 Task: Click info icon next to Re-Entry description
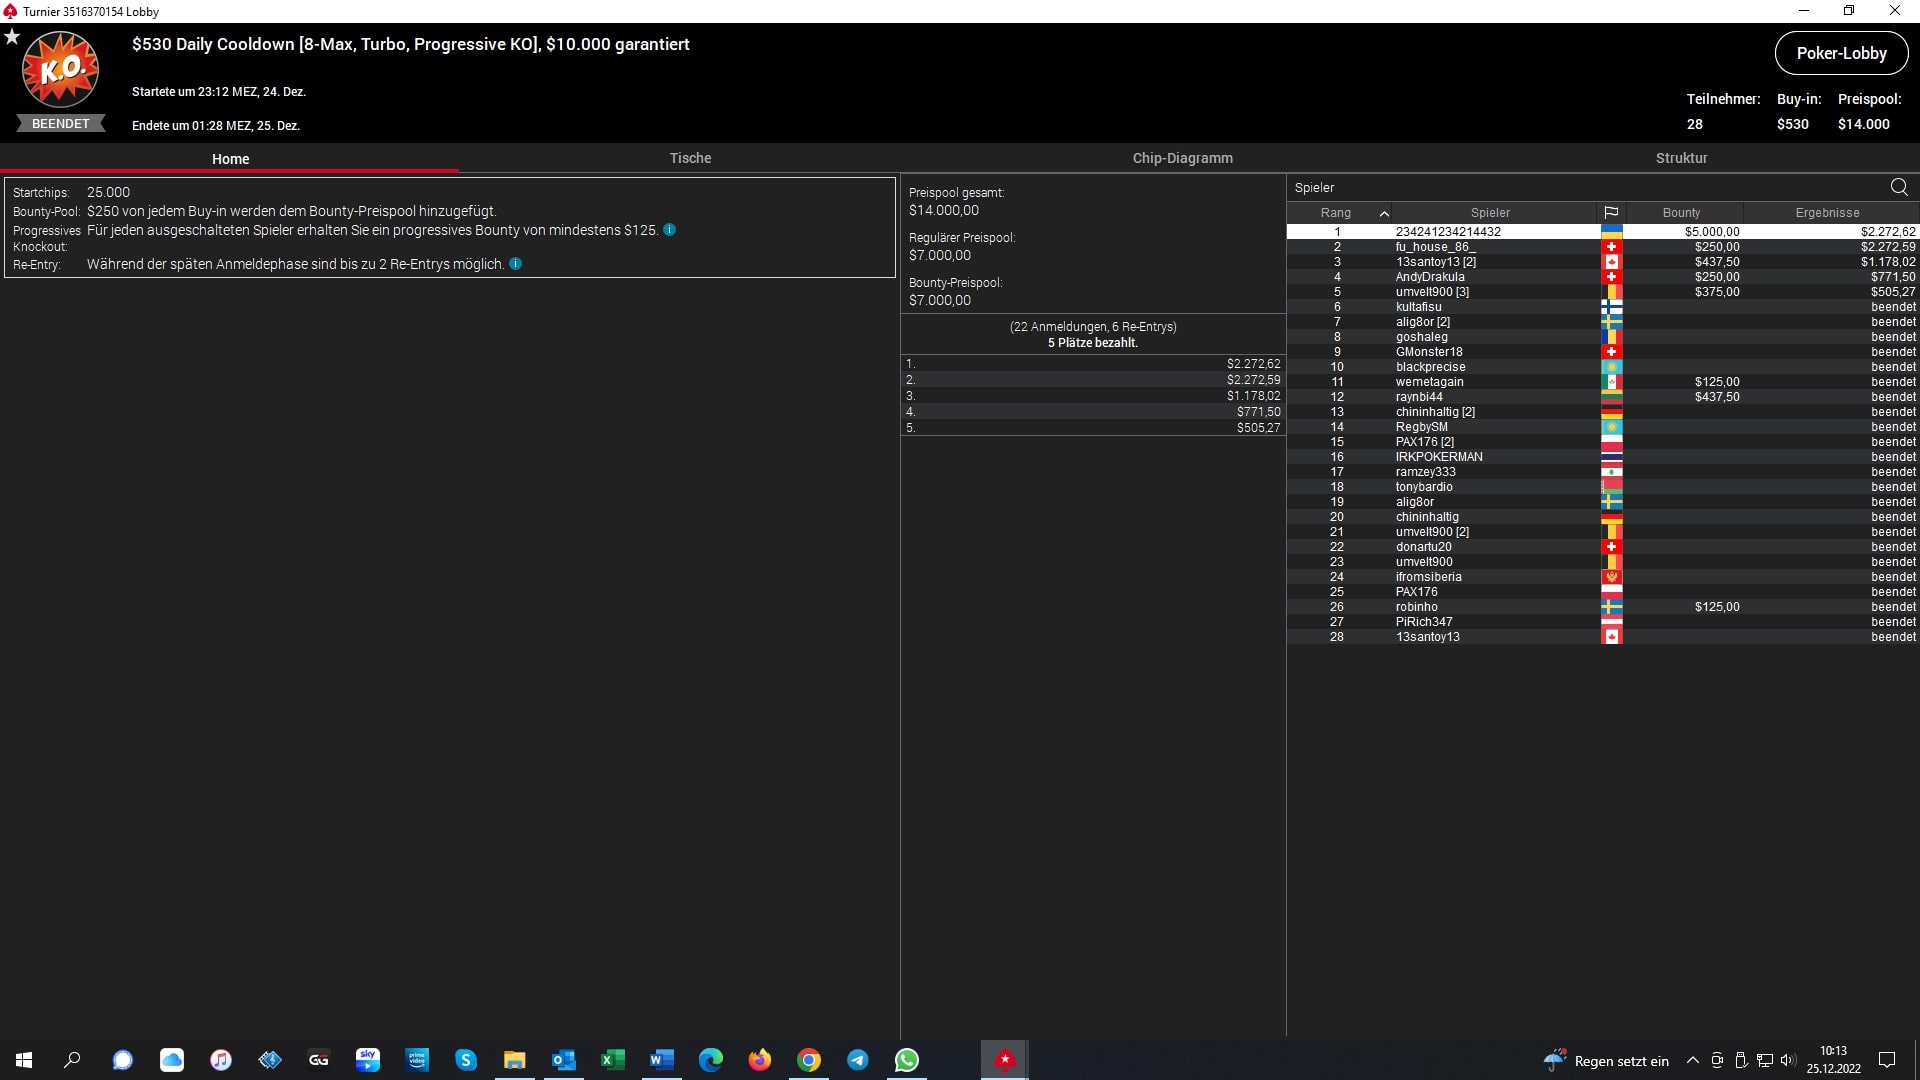click(515, 264)
